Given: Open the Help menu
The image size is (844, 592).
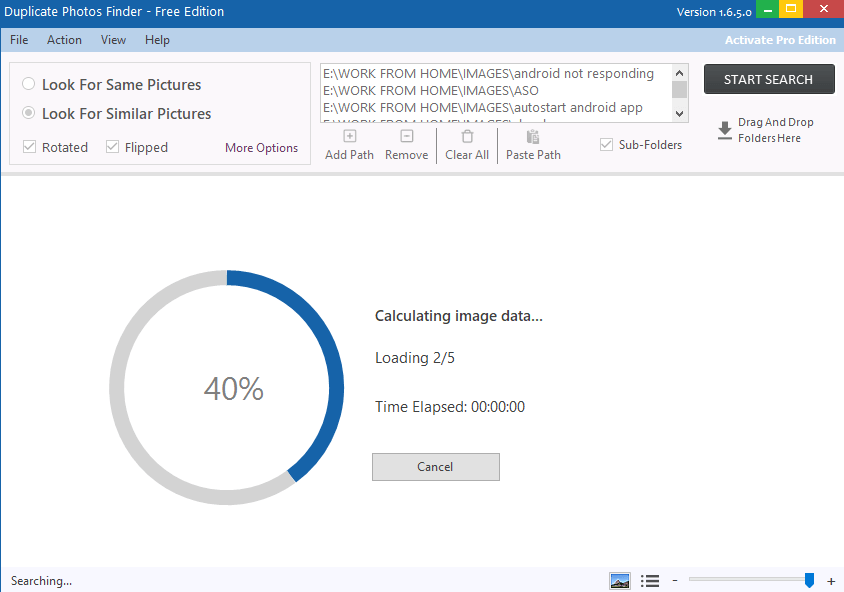Looking at the screenshot, I should pyautogui.click(x=157, y=40).
